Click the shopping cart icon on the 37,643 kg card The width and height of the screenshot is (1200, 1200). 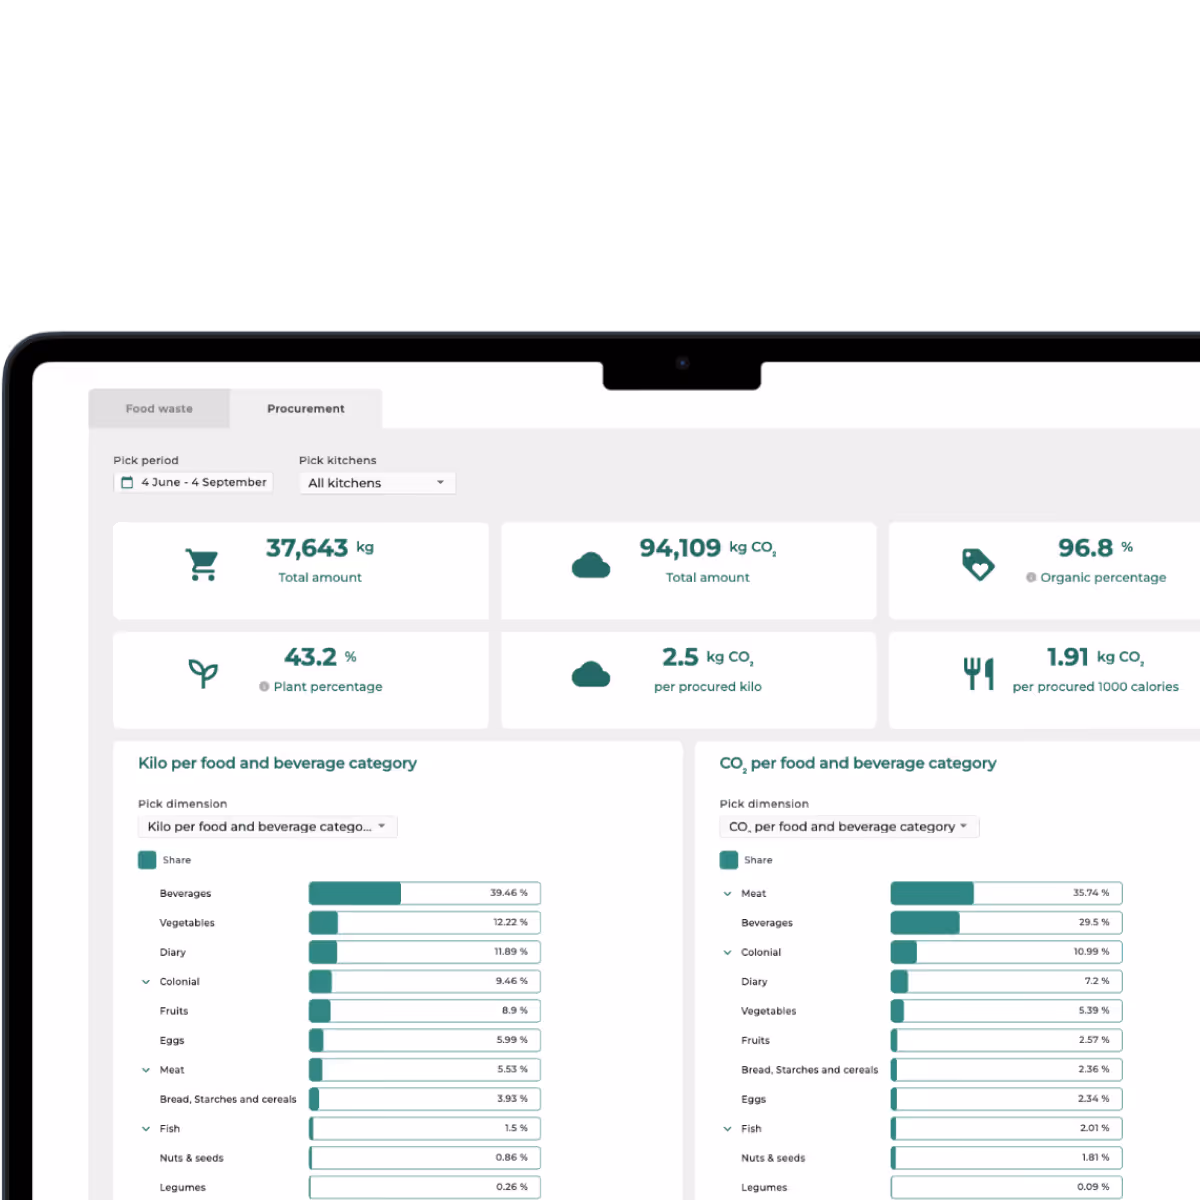coord(202,564)
